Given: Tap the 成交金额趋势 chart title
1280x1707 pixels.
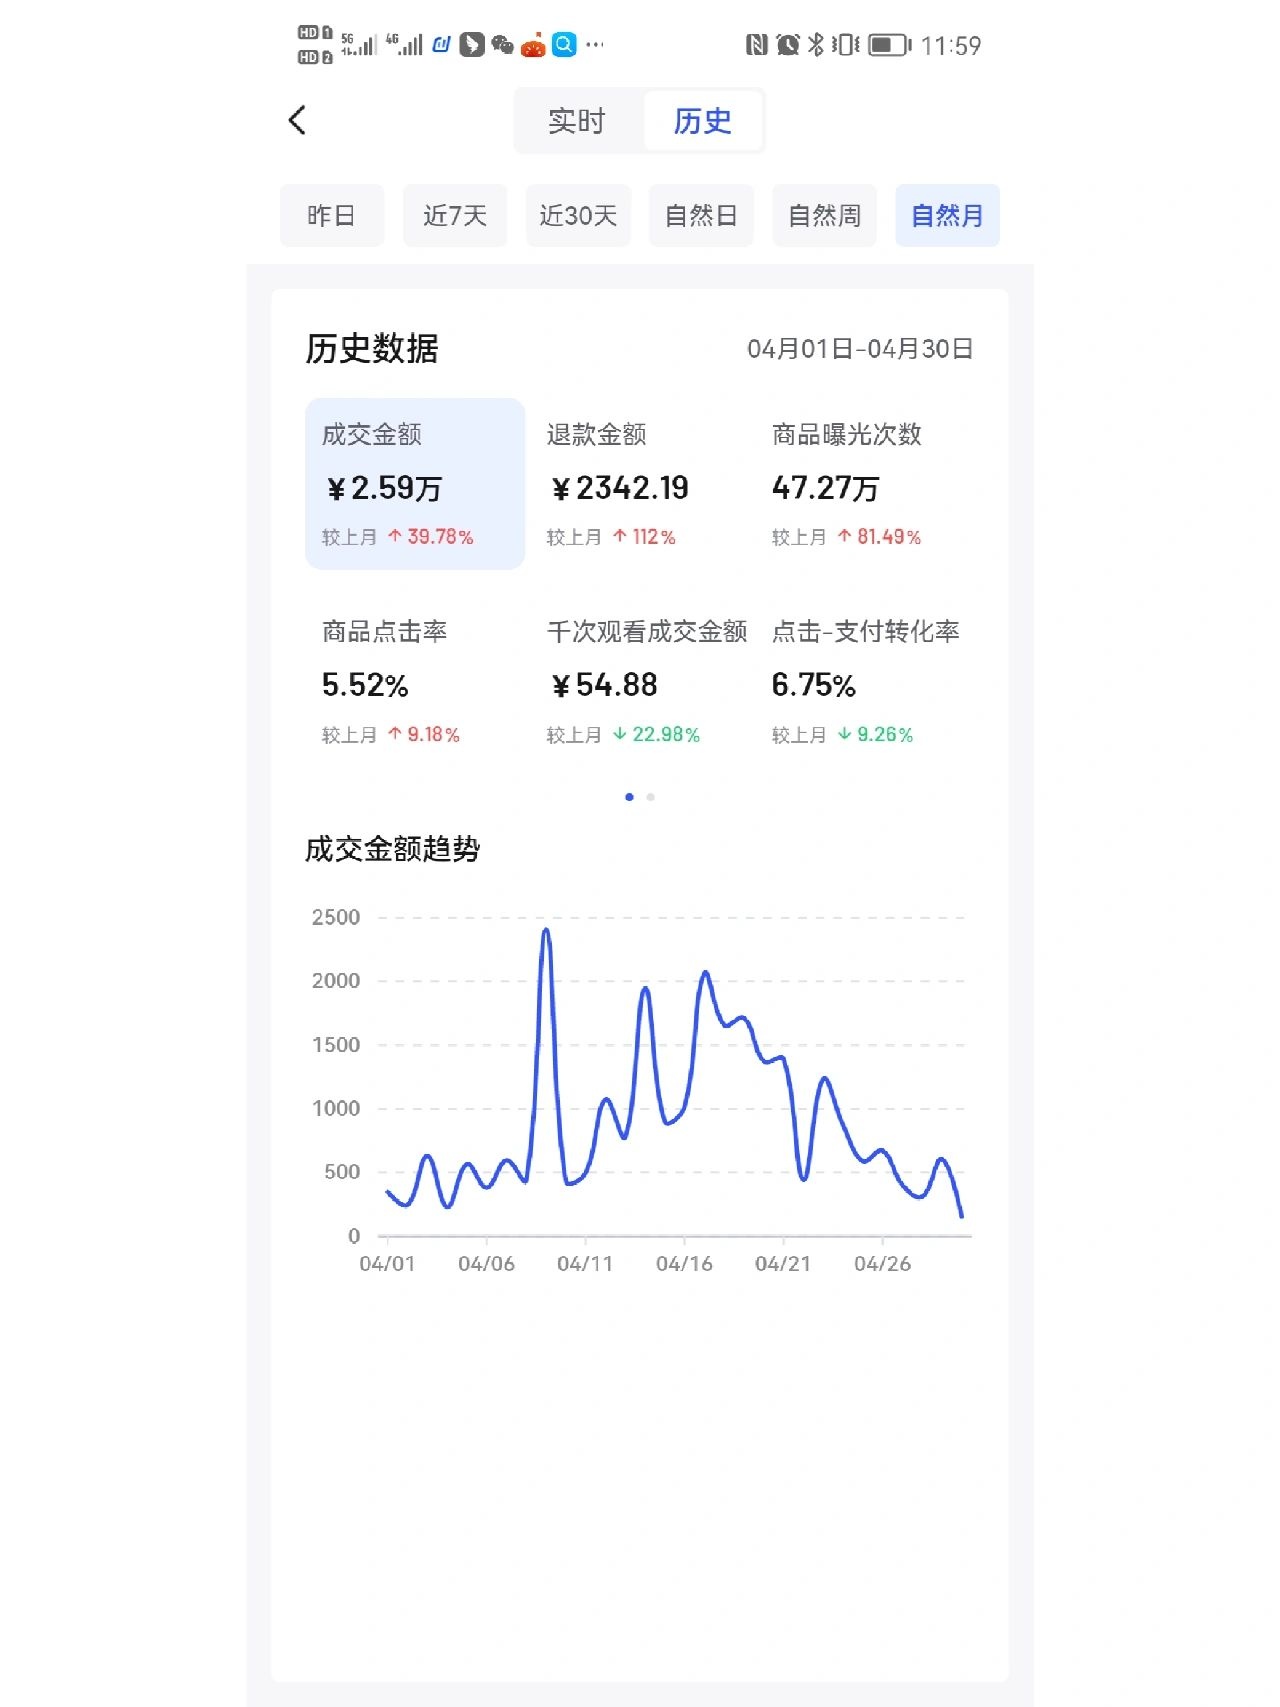Looking at the screenshot, I should (x=392, y=849).
